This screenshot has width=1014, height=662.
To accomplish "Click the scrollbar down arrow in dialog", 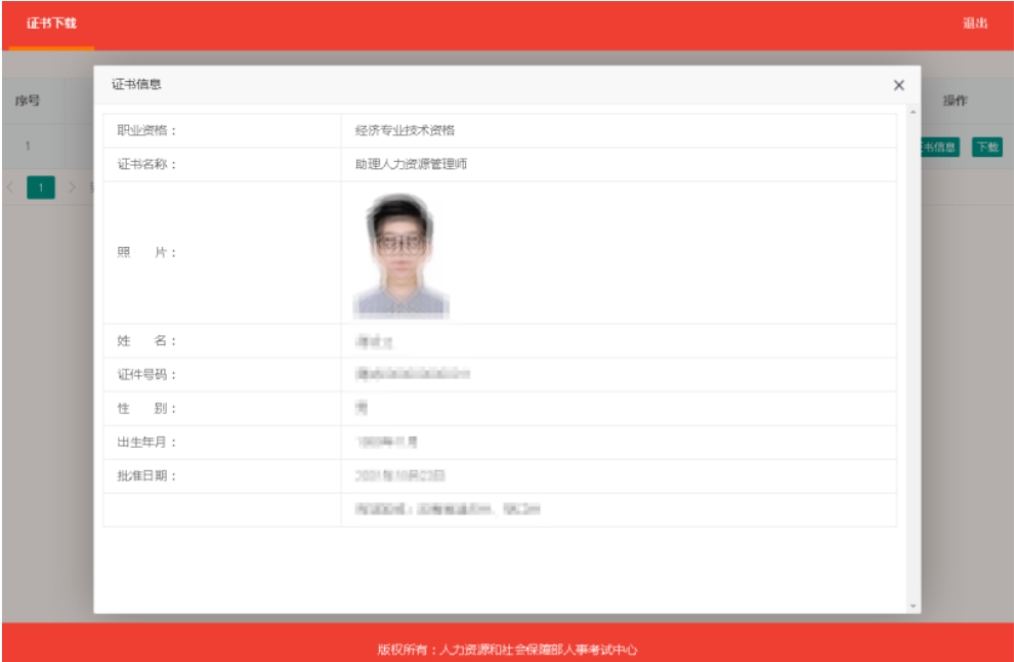I will click(913, 606).
